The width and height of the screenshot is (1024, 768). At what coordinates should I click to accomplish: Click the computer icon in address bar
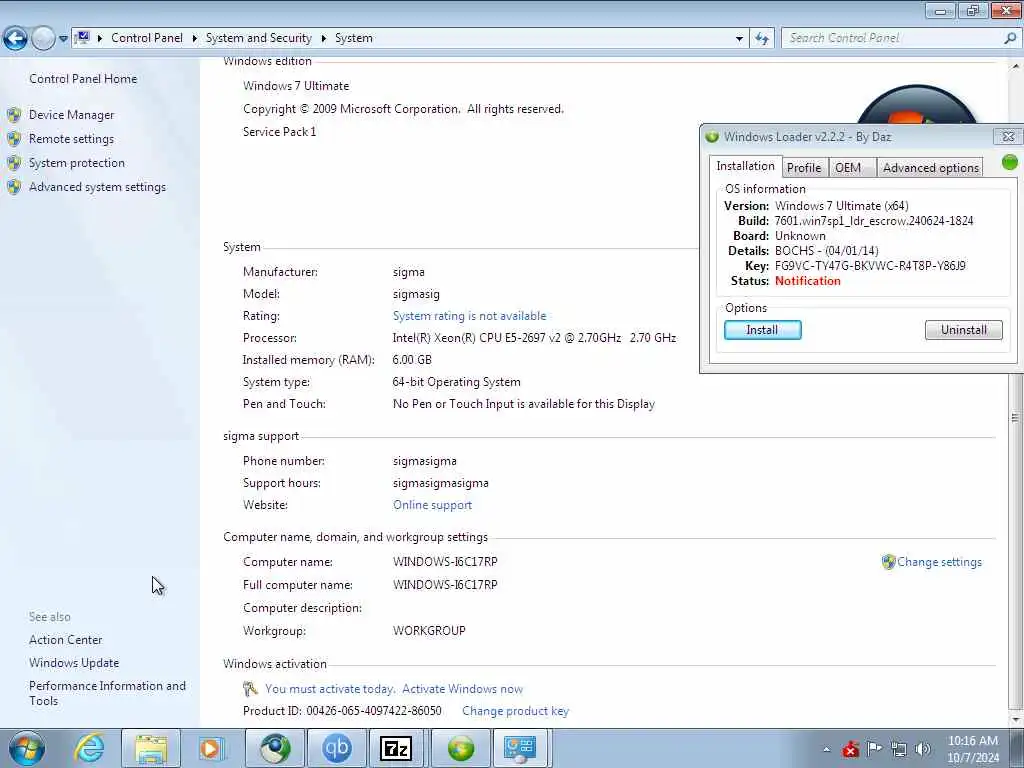pyautogui.click(x=82, y=38)
